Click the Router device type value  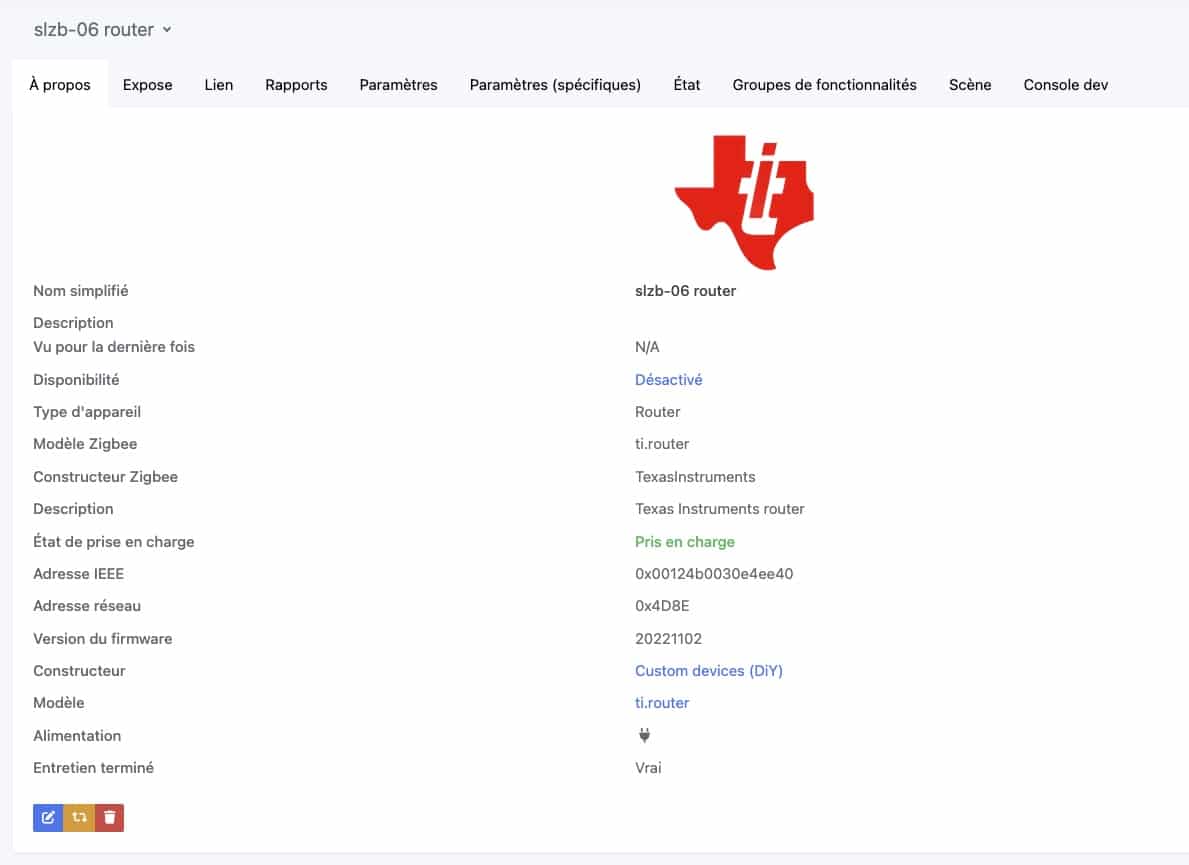tap(657, 412)
